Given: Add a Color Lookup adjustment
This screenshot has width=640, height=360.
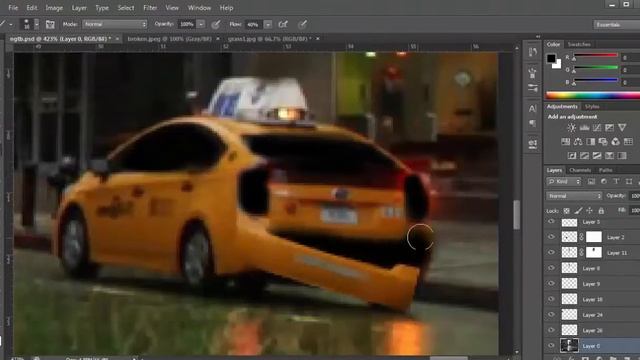Looking at the screenshot, I should point(628,142).
